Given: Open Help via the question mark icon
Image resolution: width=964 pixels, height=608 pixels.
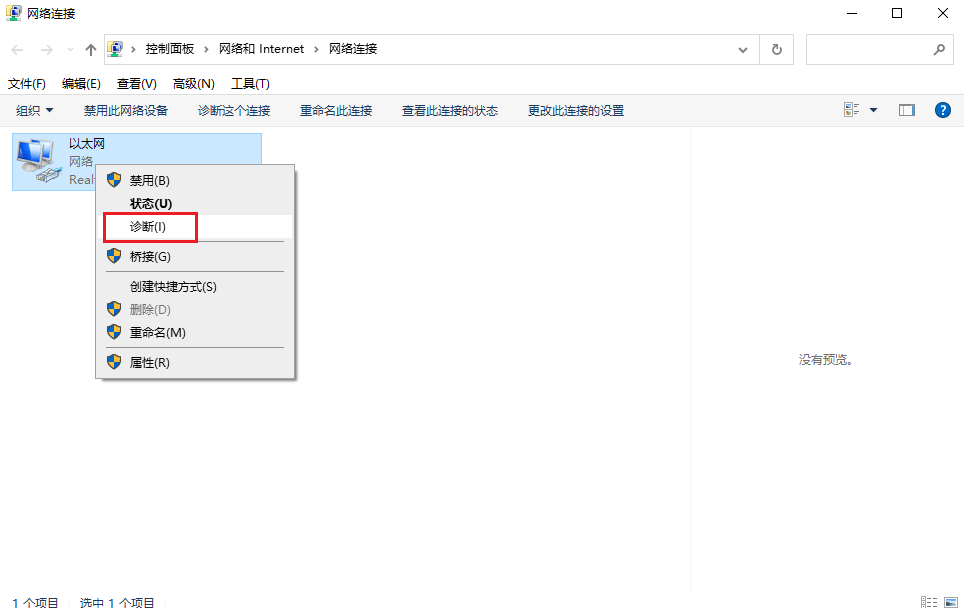Looking at the screenshot, I should coord(943,110).
